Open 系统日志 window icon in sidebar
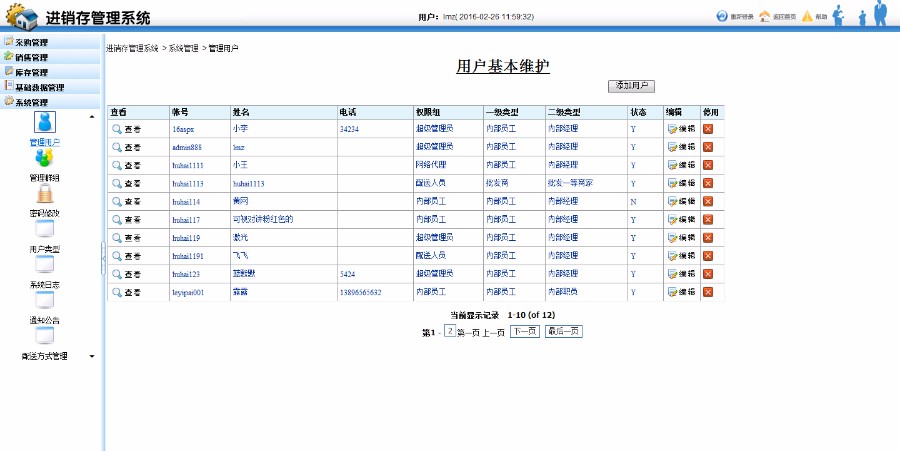 point(45,264)
